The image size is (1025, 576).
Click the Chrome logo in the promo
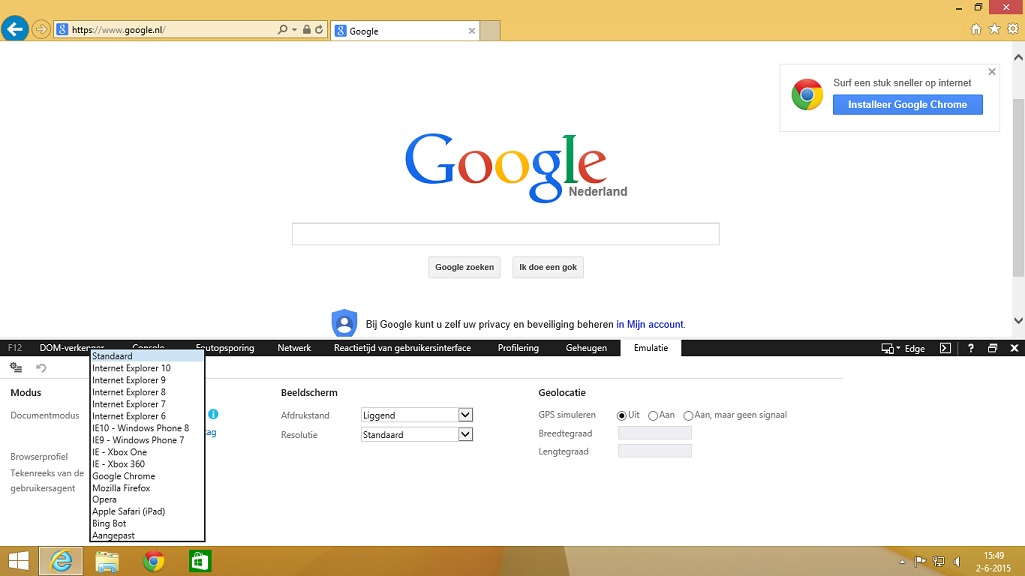pos(807,95)
